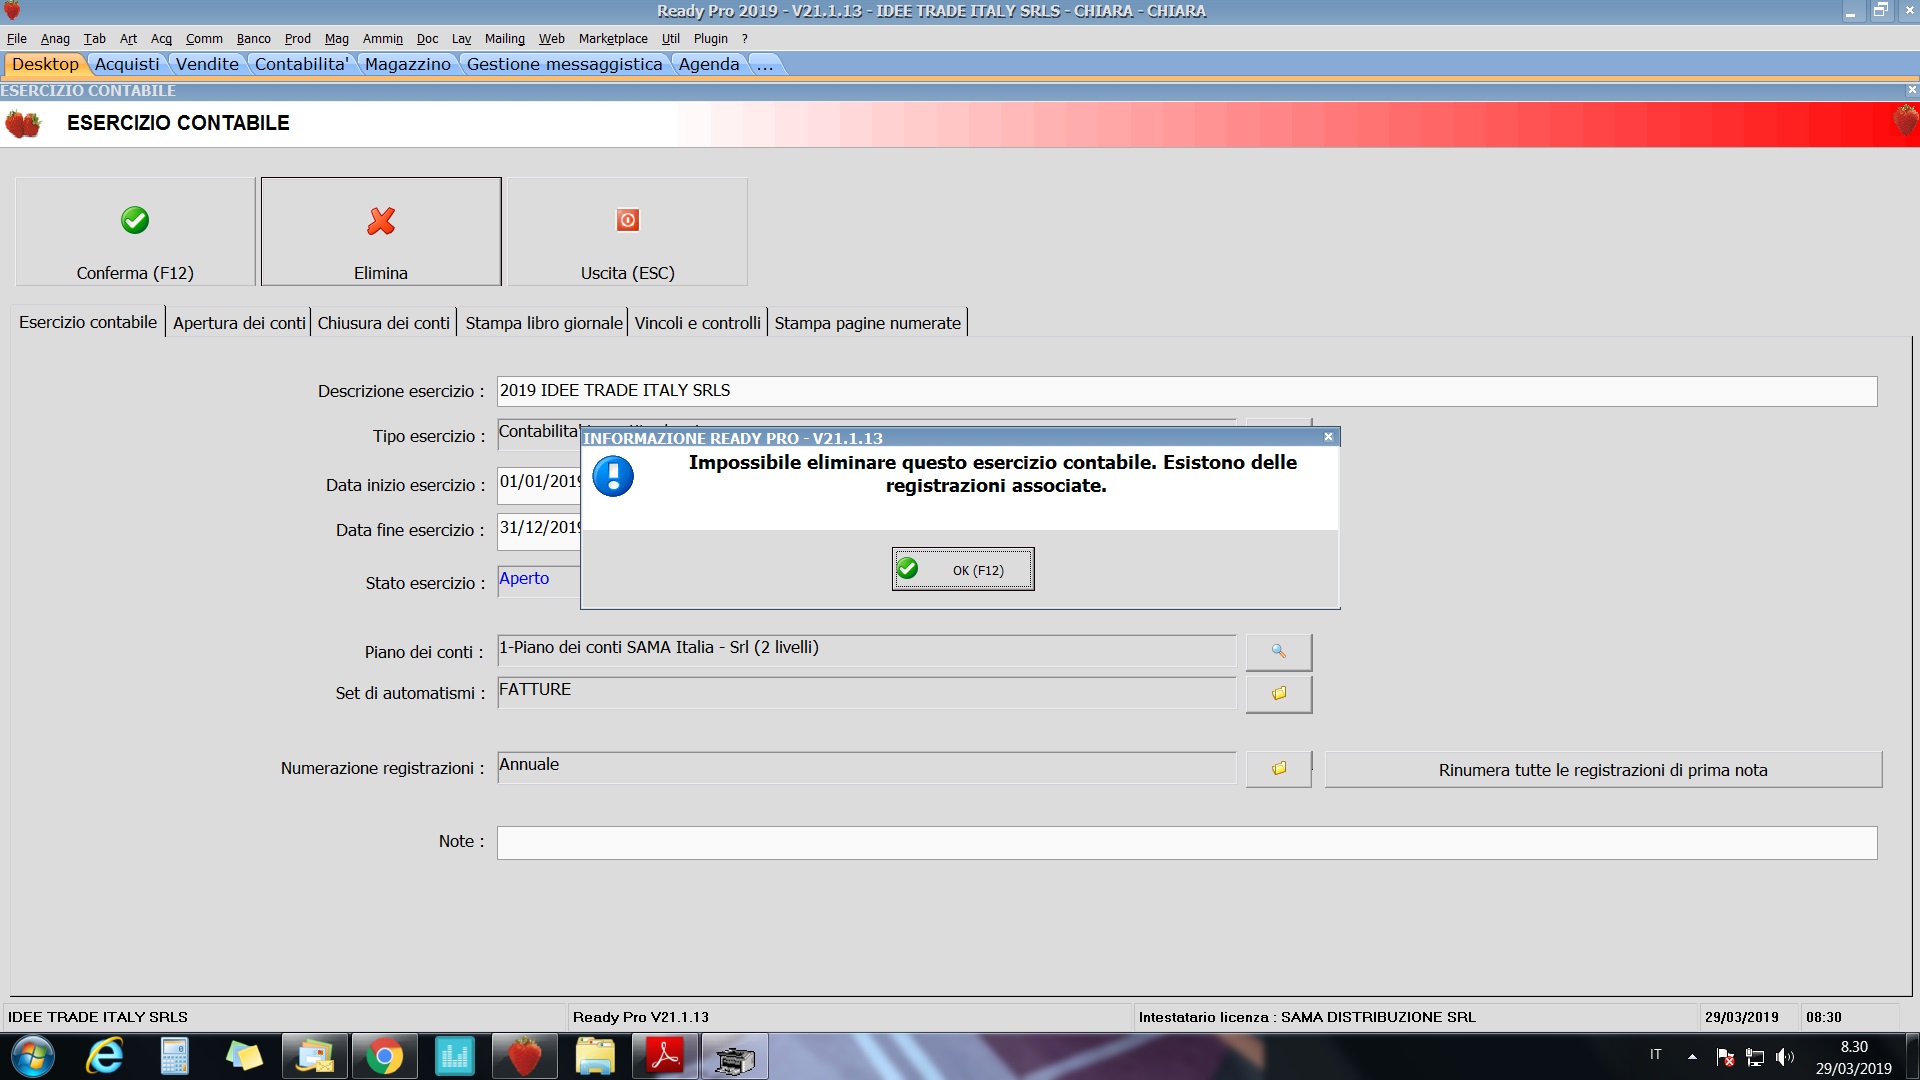Open the Mag menu

click(337, 38)
